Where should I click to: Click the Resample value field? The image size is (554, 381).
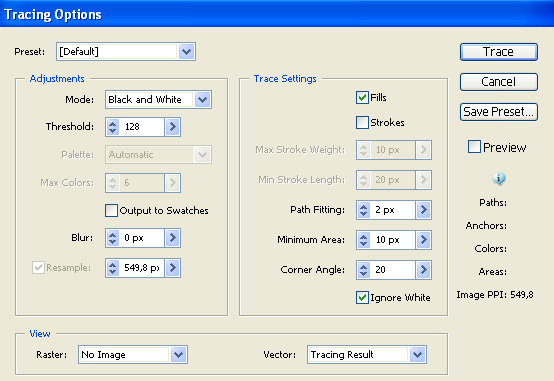142,268
